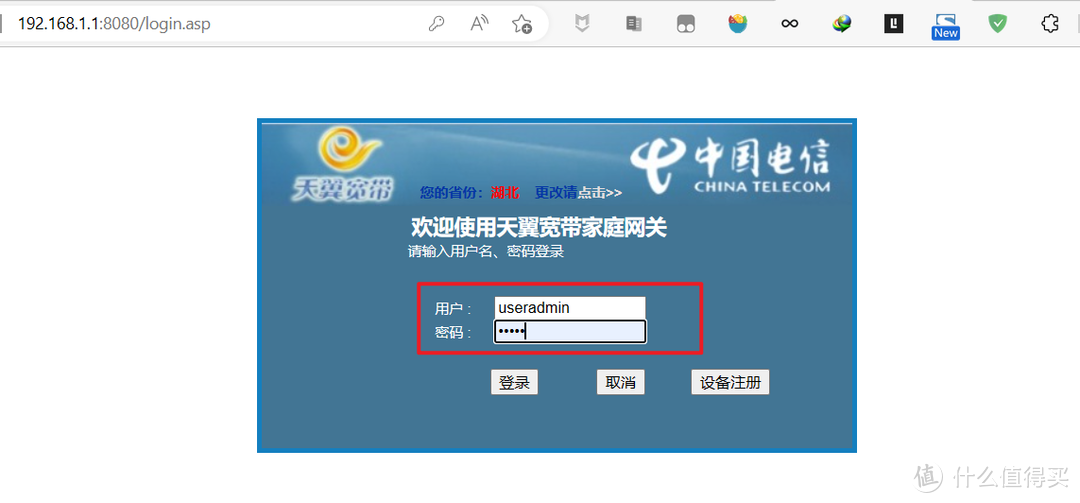The height and width of the screenshot is (503, 1080).
Task: Click the address bar URL 192.168.1.1:8080/login.asp
Action: click(114, 24)
